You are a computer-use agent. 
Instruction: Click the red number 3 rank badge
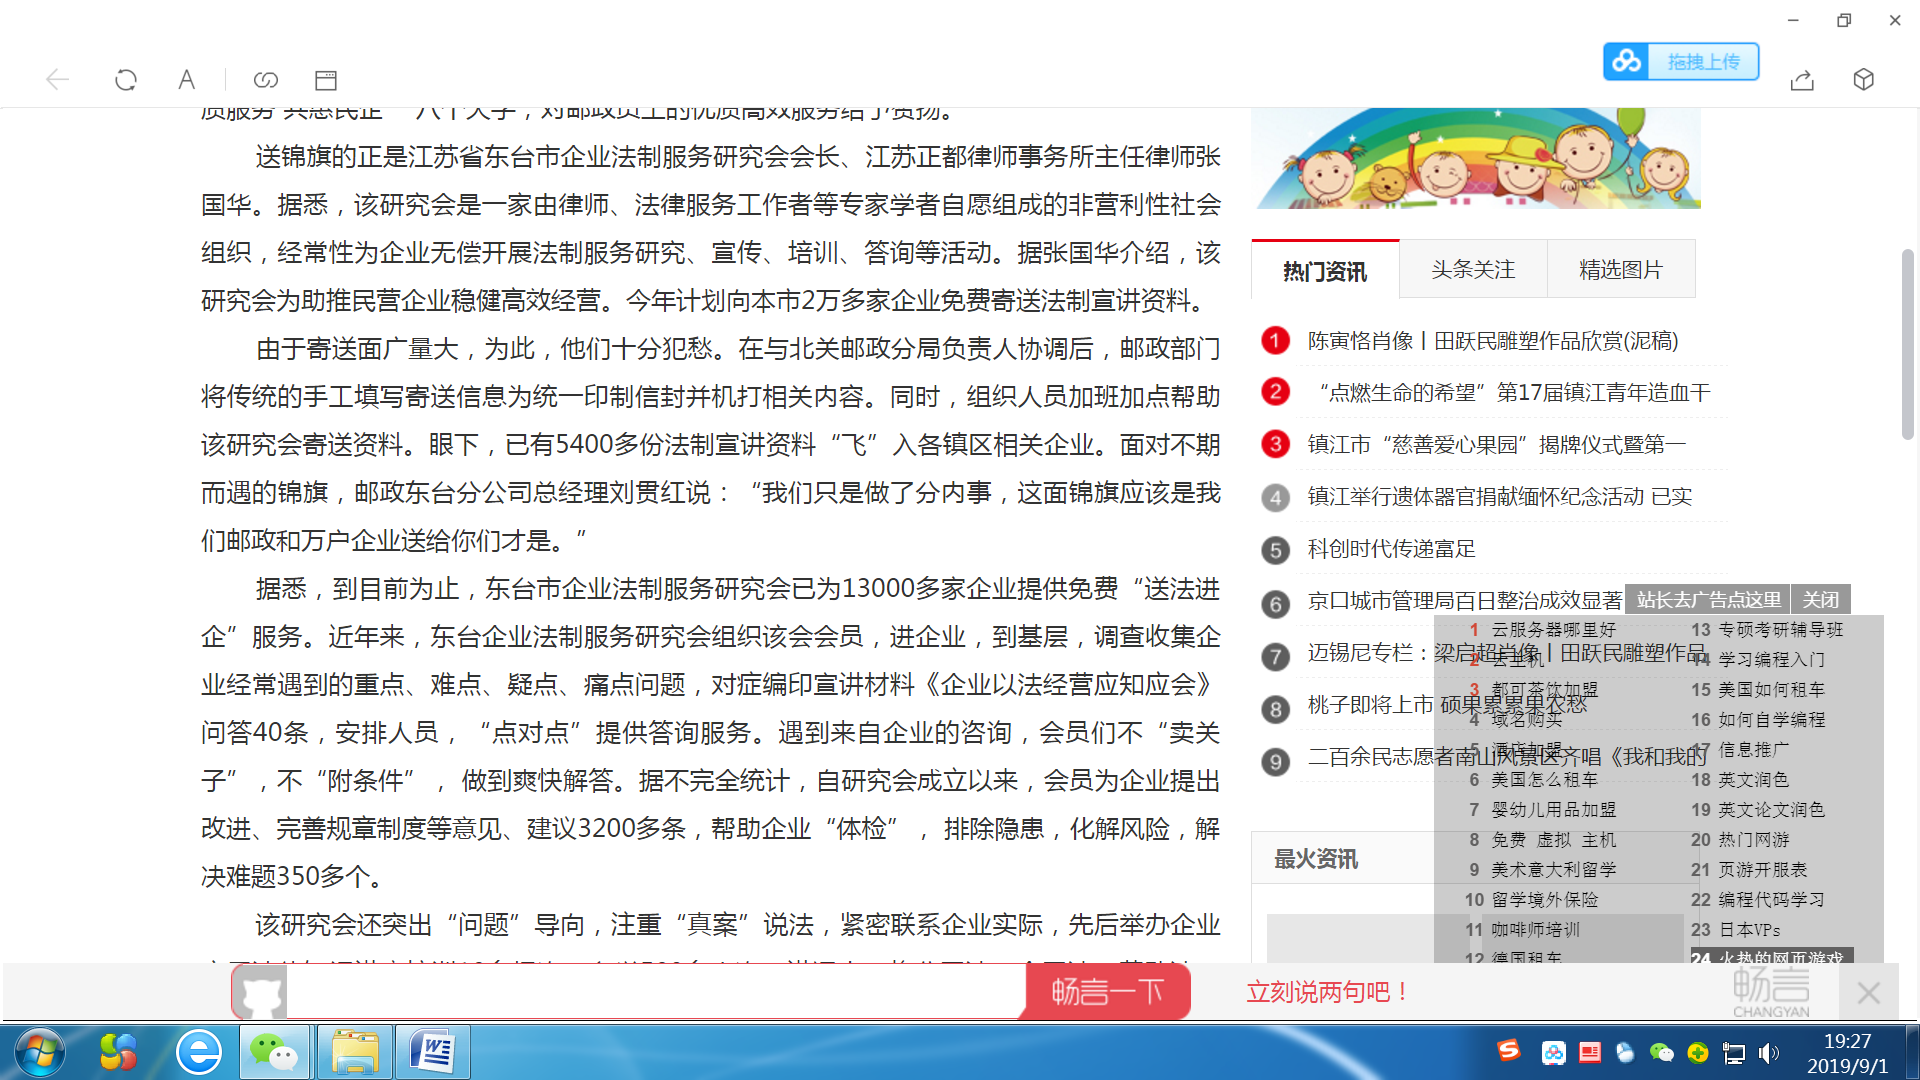click(1275, 444)
